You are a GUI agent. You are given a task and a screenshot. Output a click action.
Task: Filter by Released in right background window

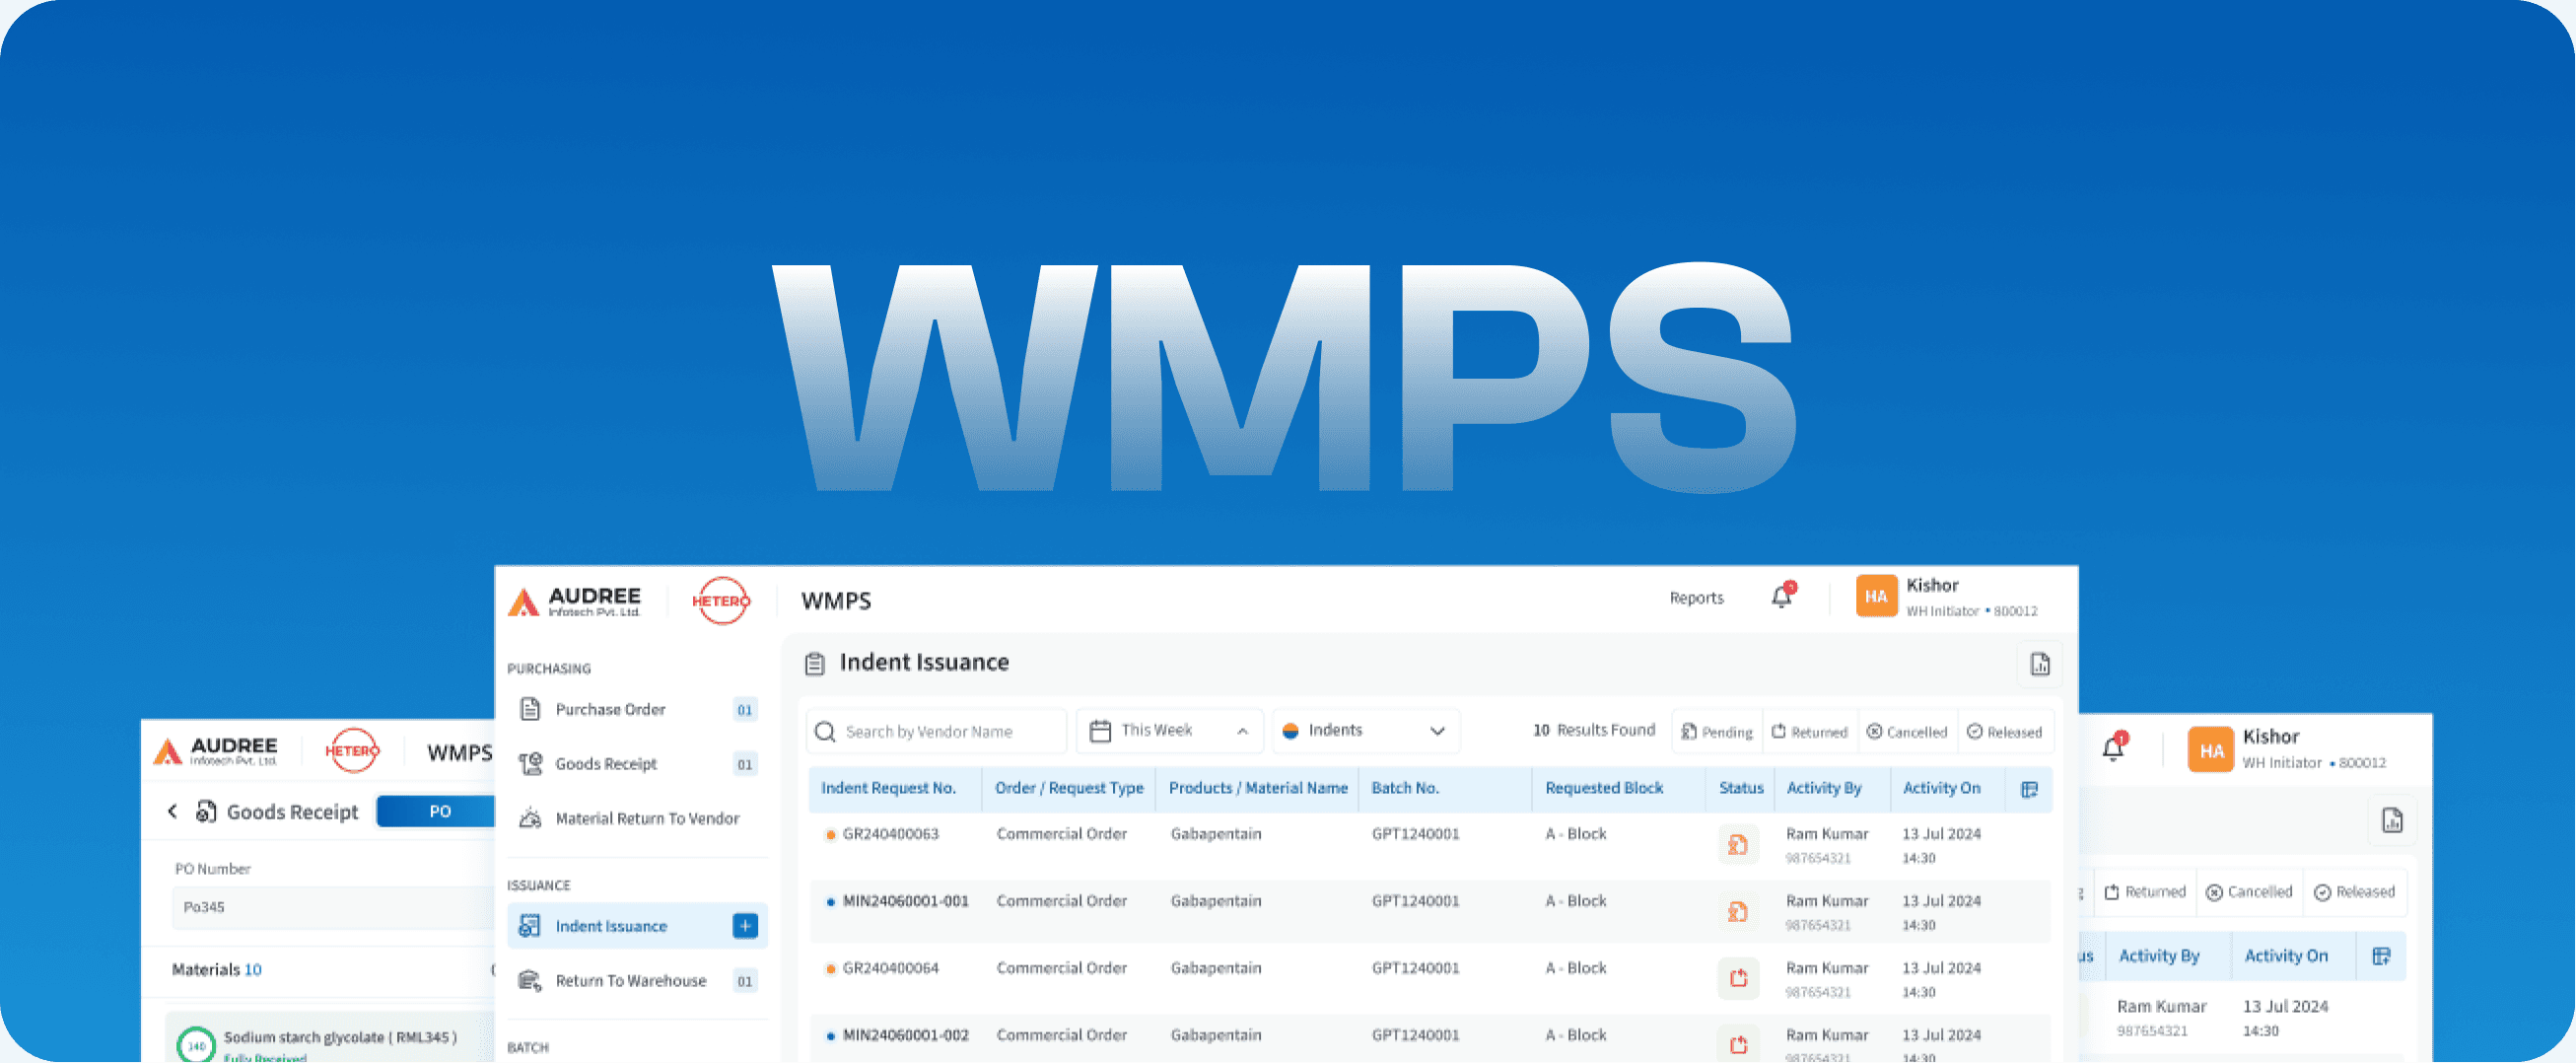click(x=2355, y=893)
